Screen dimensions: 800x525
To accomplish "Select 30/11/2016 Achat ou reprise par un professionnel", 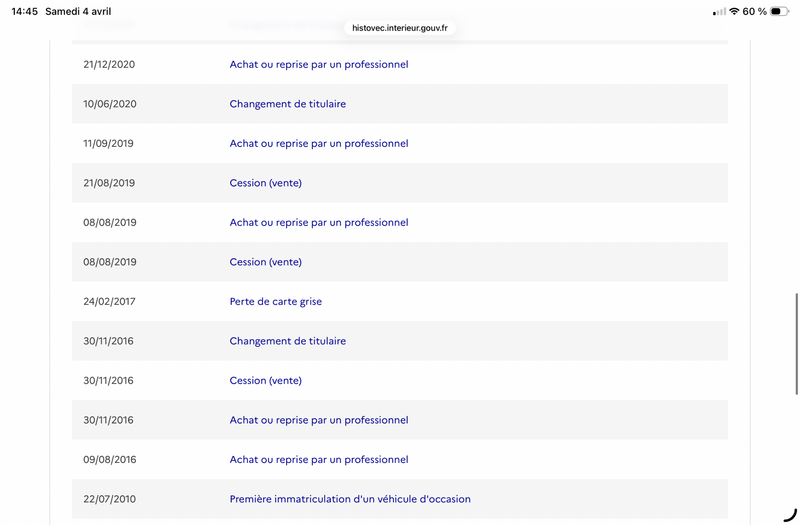I will coord(318,420).
